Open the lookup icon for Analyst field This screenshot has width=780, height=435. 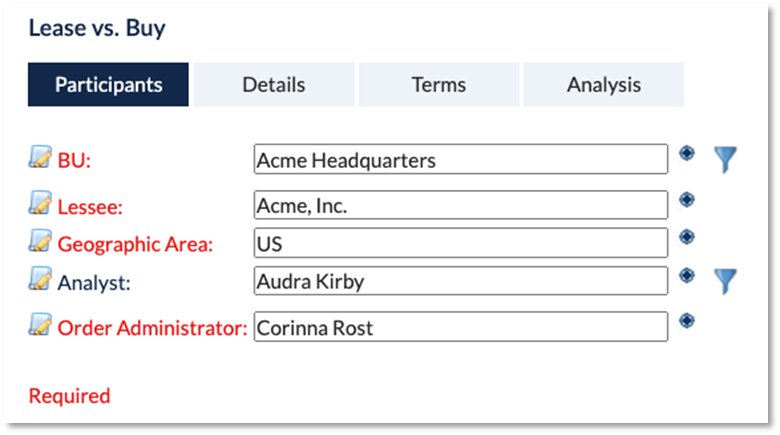tap(687, 275)
